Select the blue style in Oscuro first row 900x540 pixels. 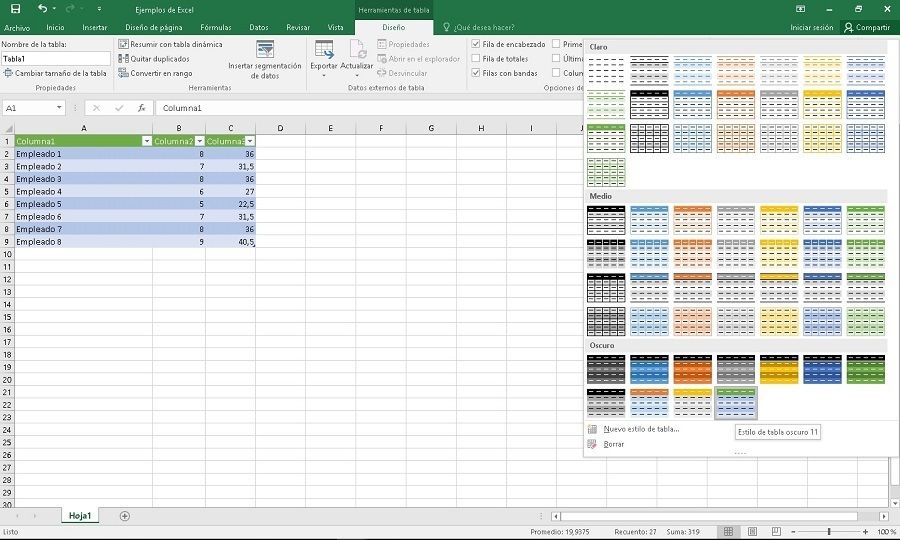pos(649,369)
